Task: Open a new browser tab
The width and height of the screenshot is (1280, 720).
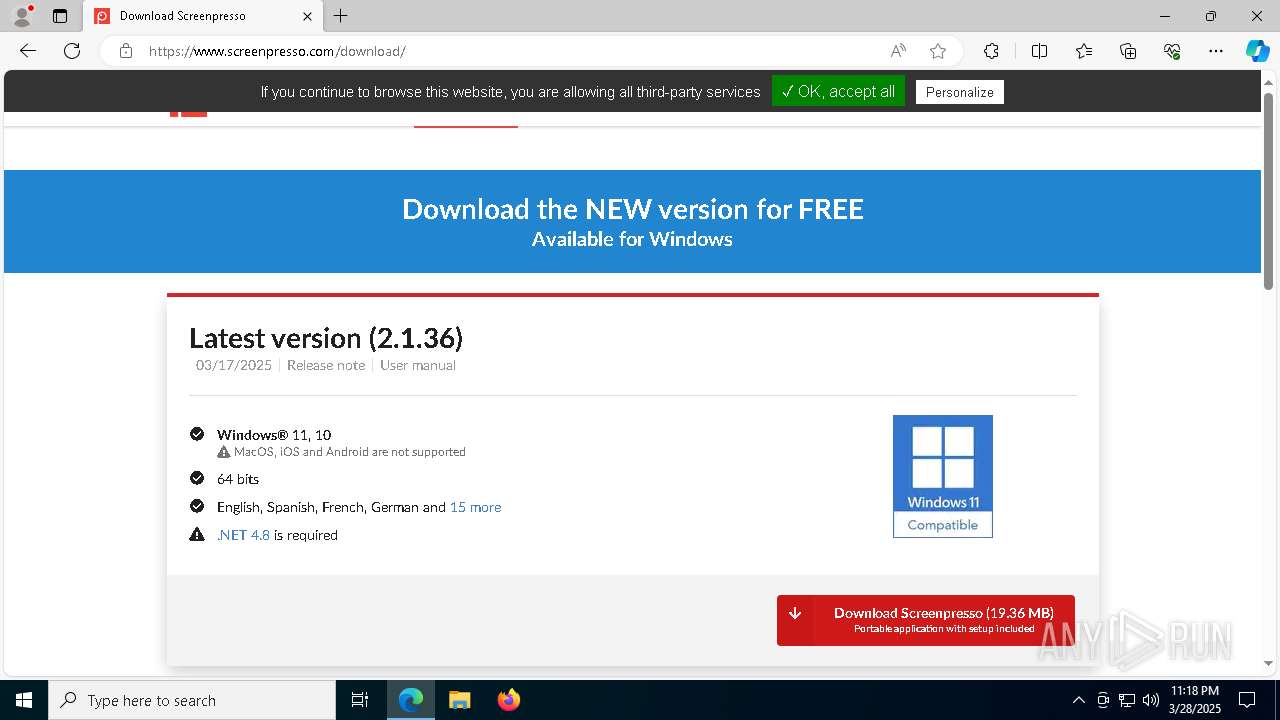Action: pyautogui.click(x=341, y=16)
